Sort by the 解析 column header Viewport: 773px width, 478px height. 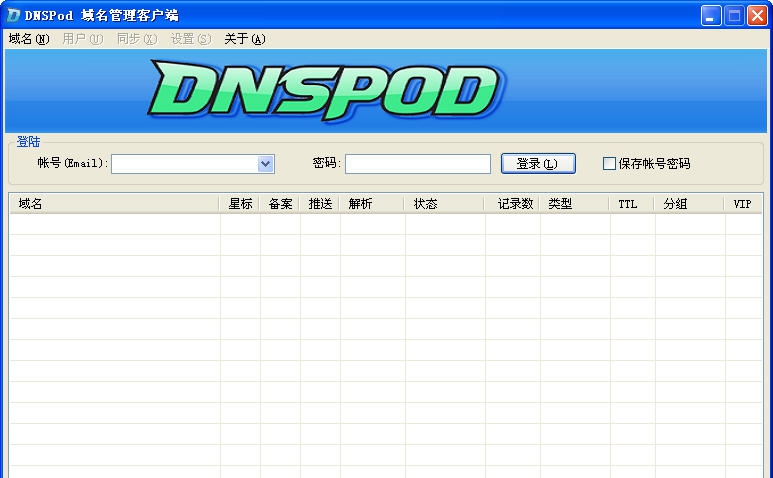(x=372, y=204)
